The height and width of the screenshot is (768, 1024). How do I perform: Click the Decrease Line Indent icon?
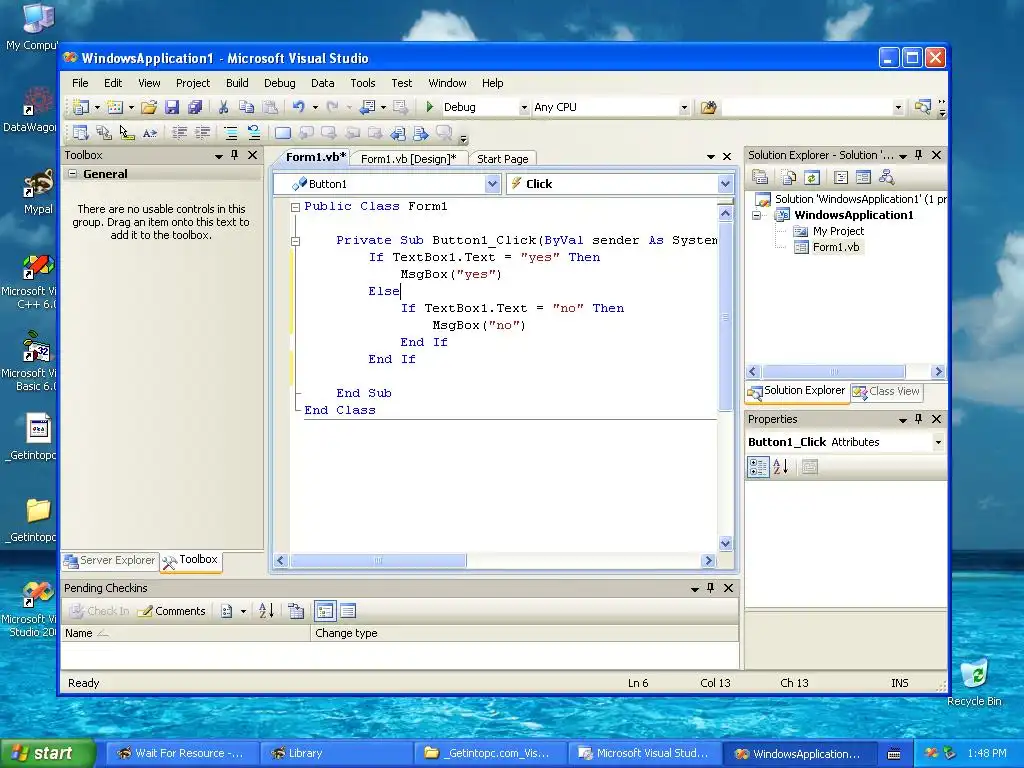pyautogui.click(x=179, y=133)
